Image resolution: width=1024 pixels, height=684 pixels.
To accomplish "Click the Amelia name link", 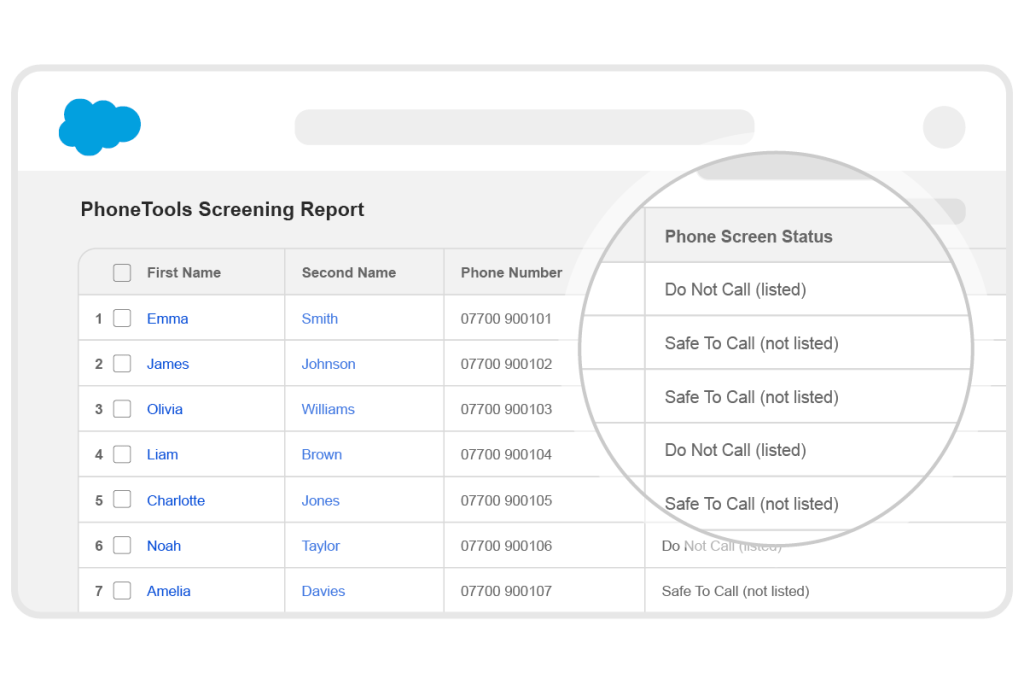I will click(168, 591).
